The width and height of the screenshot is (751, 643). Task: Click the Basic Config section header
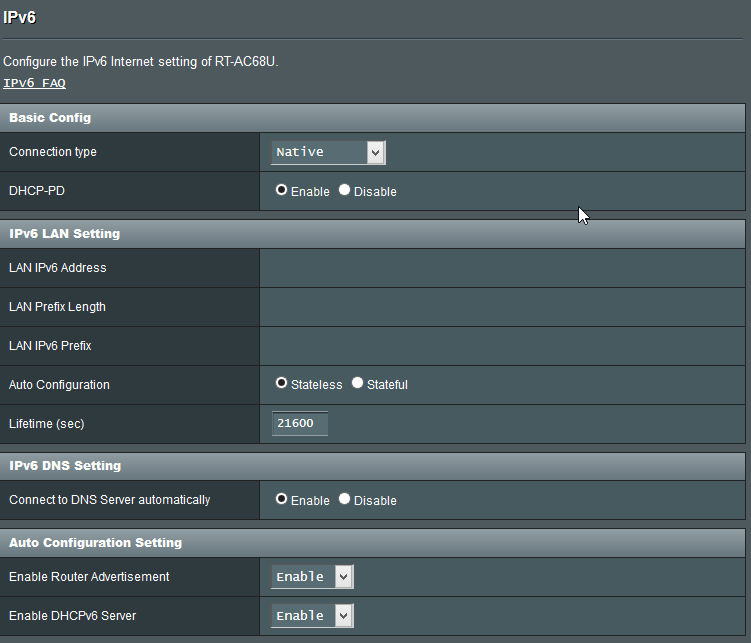pos(373,118)
